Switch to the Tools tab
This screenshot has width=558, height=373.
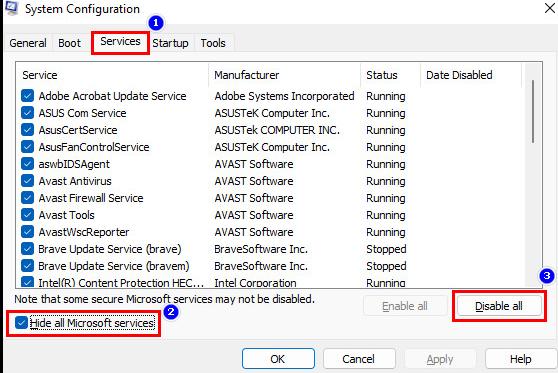tap(213, 43)
